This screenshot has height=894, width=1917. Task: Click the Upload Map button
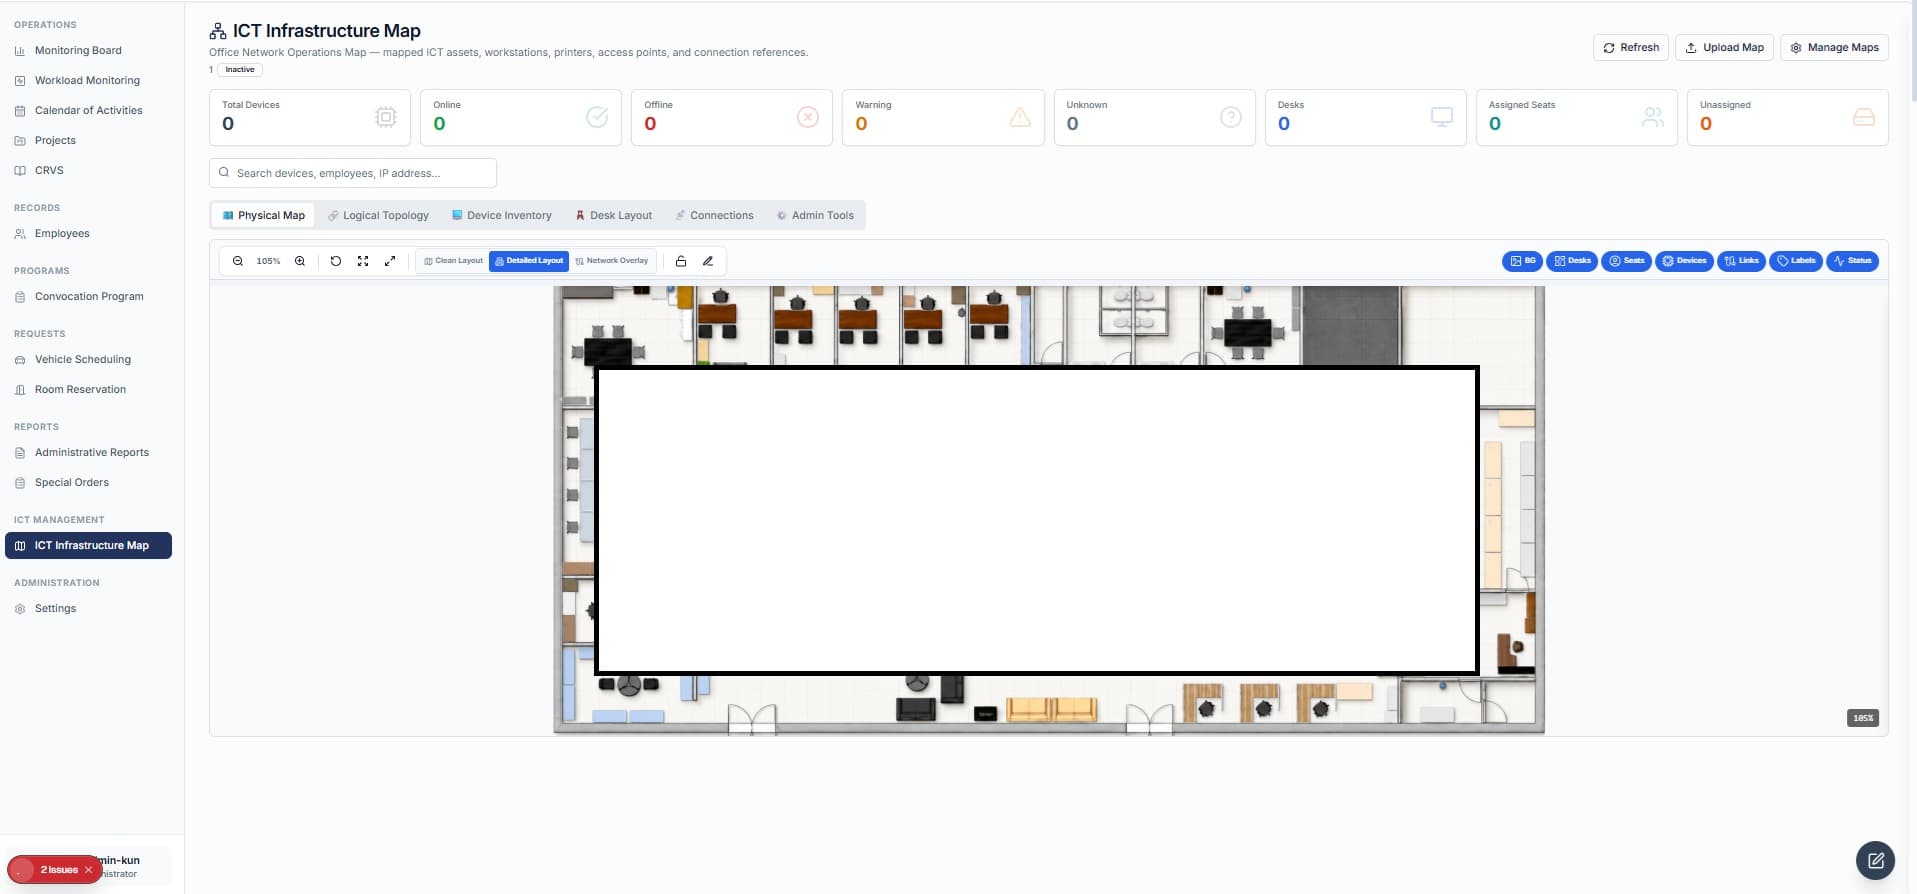(1724, 47)
